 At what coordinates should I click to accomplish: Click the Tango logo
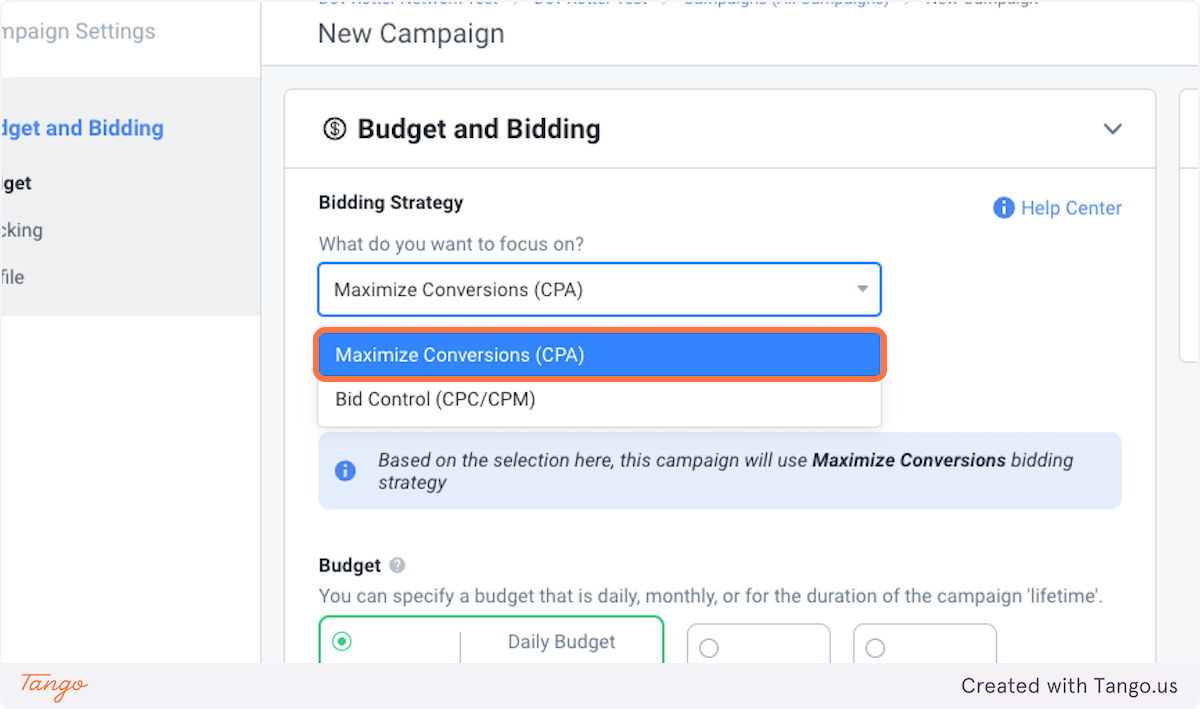click(54, 686)
